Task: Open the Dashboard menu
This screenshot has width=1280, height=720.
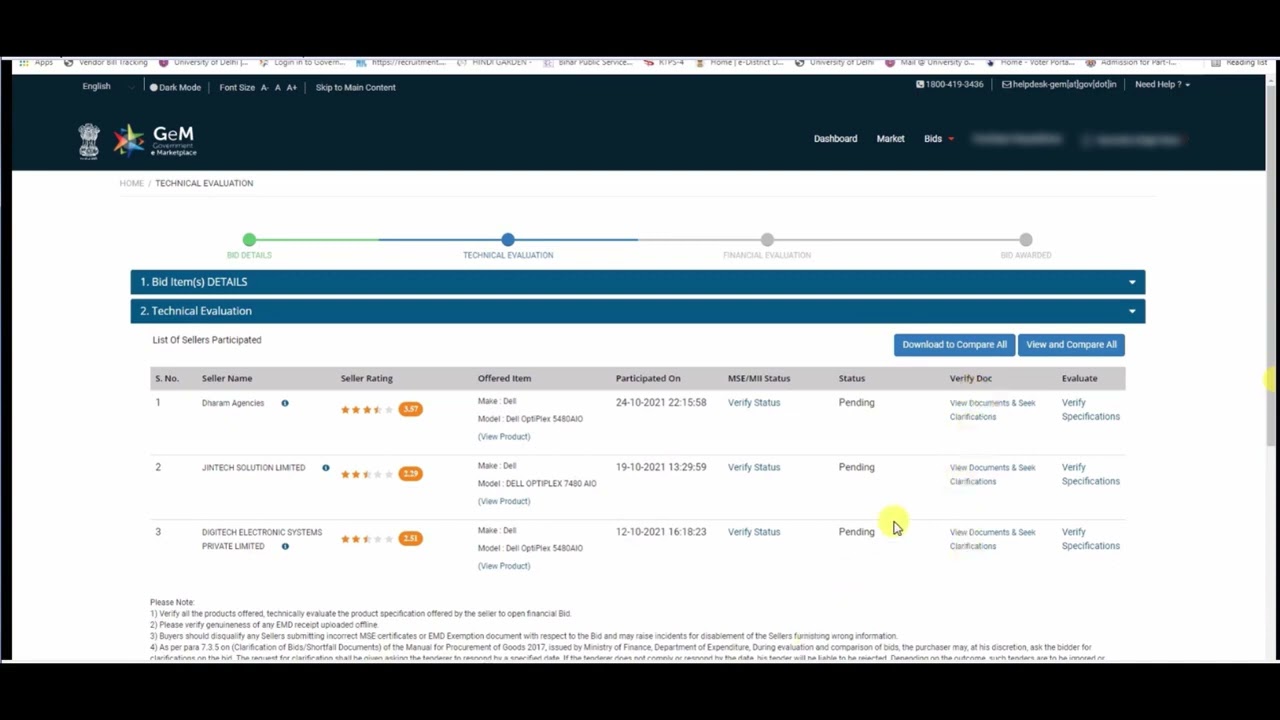Action: (835, 139)
